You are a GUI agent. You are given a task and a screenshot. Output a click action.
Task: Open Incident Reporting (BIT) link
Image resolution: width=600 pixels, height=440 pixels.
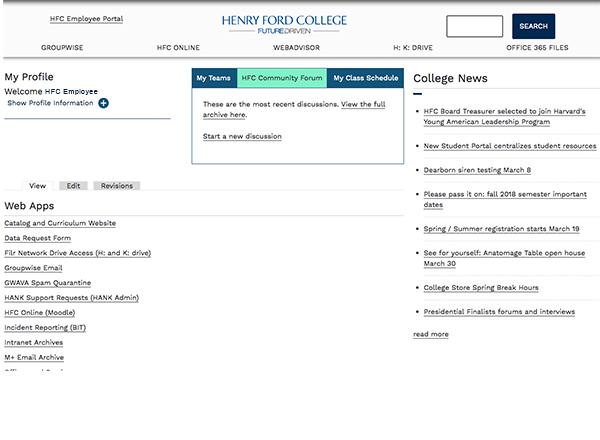pyautogui.click(x=45, y=328)
